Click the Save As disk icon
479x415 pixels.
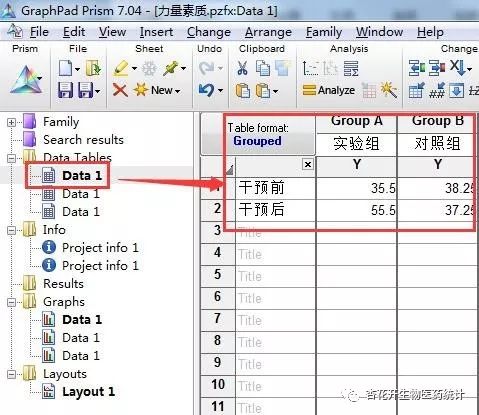tap(85, 90)
